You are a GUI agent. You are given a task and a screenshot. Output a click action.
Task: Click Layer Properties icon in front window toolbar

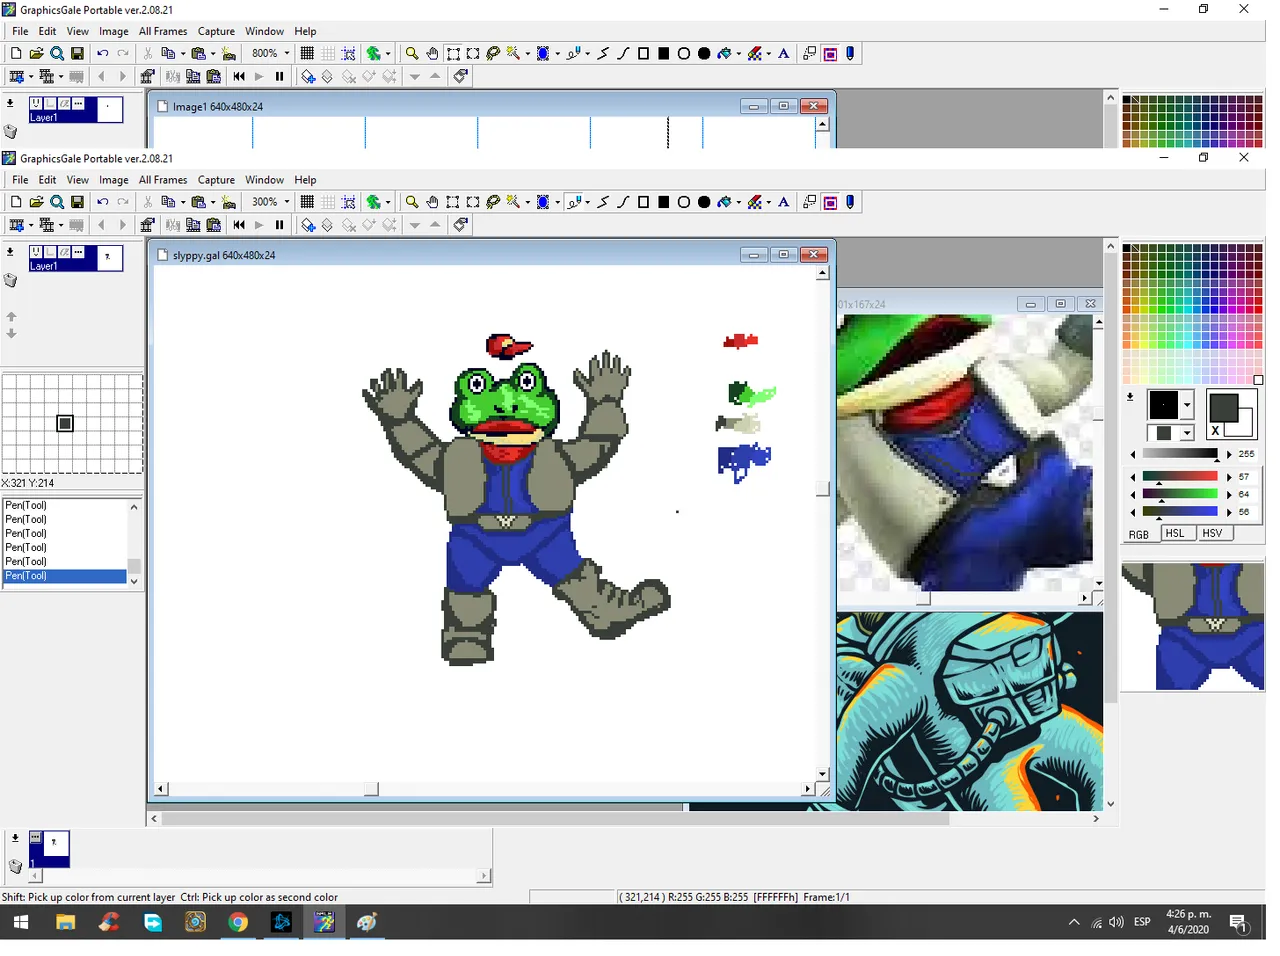(x=461, y=225)
